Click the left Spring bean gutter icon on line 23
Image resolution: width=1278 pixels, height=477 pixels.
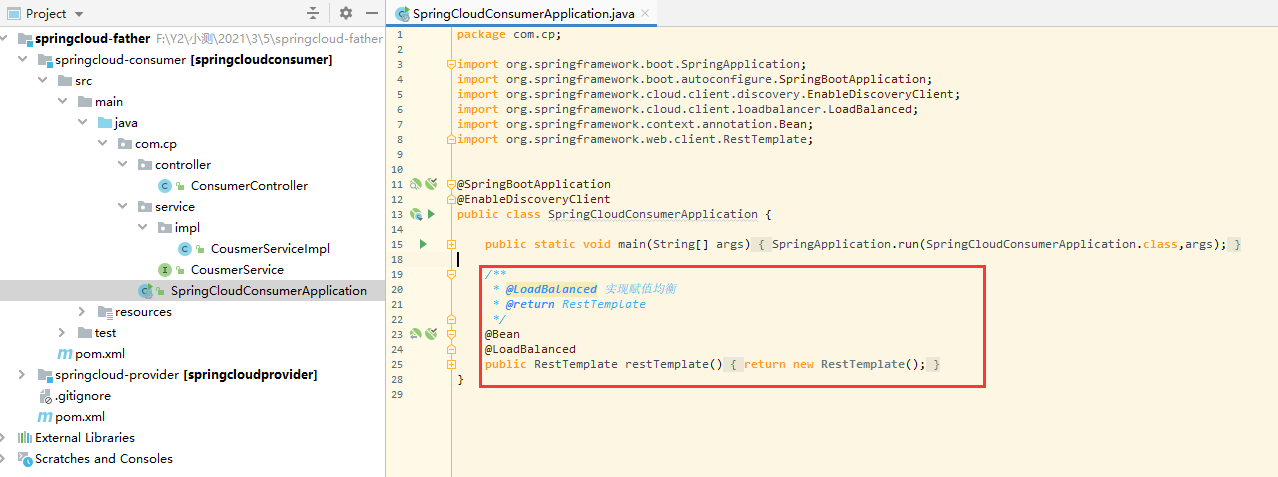pos(416,334)
